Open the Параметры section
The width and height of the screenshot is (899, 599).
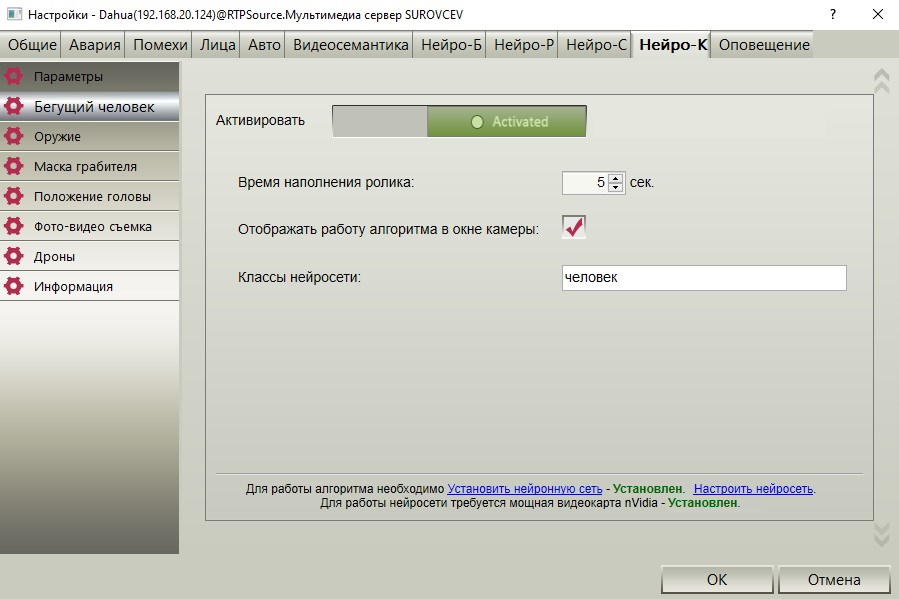tap(89, 76)
